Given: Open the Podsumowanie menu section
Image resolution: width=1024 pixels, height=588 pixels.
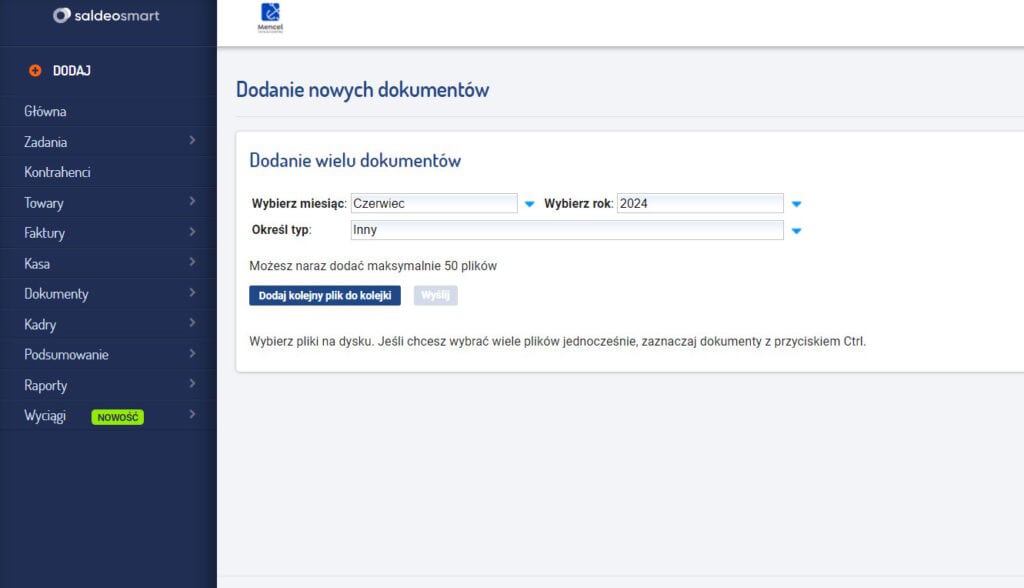Looking at the screenshot, I should (66, 355).
